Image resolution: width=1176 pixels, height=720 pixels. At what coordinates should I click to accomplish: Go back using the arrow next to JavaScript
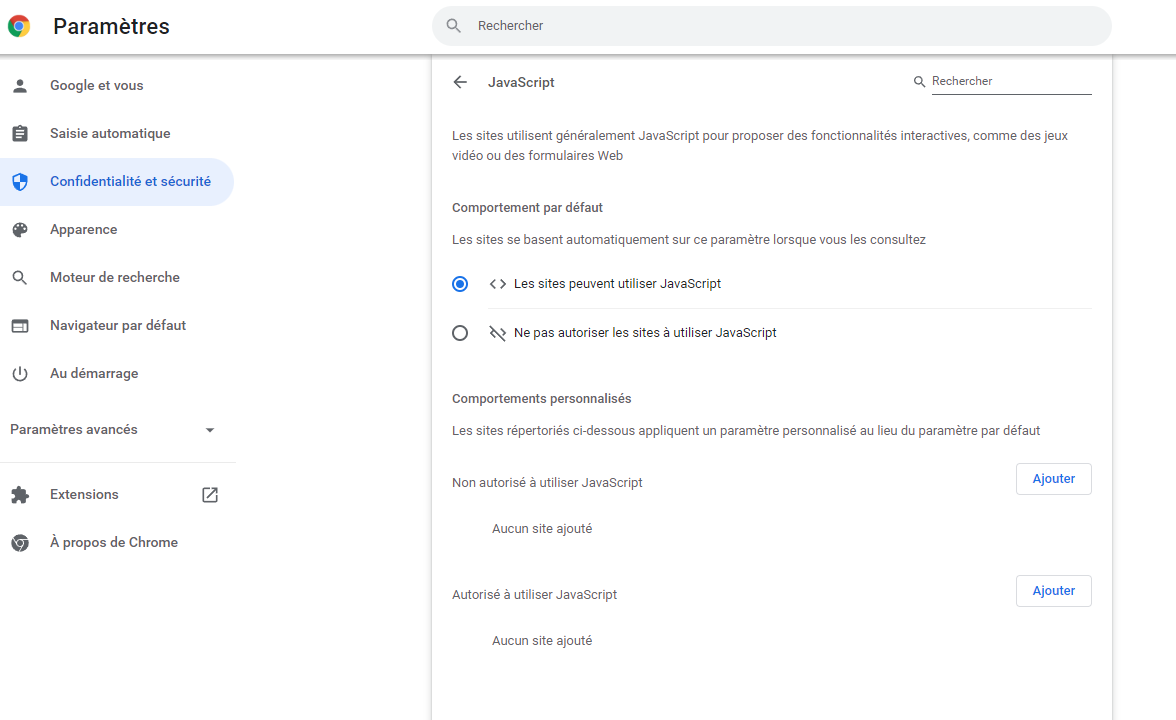tap(460, 82)
